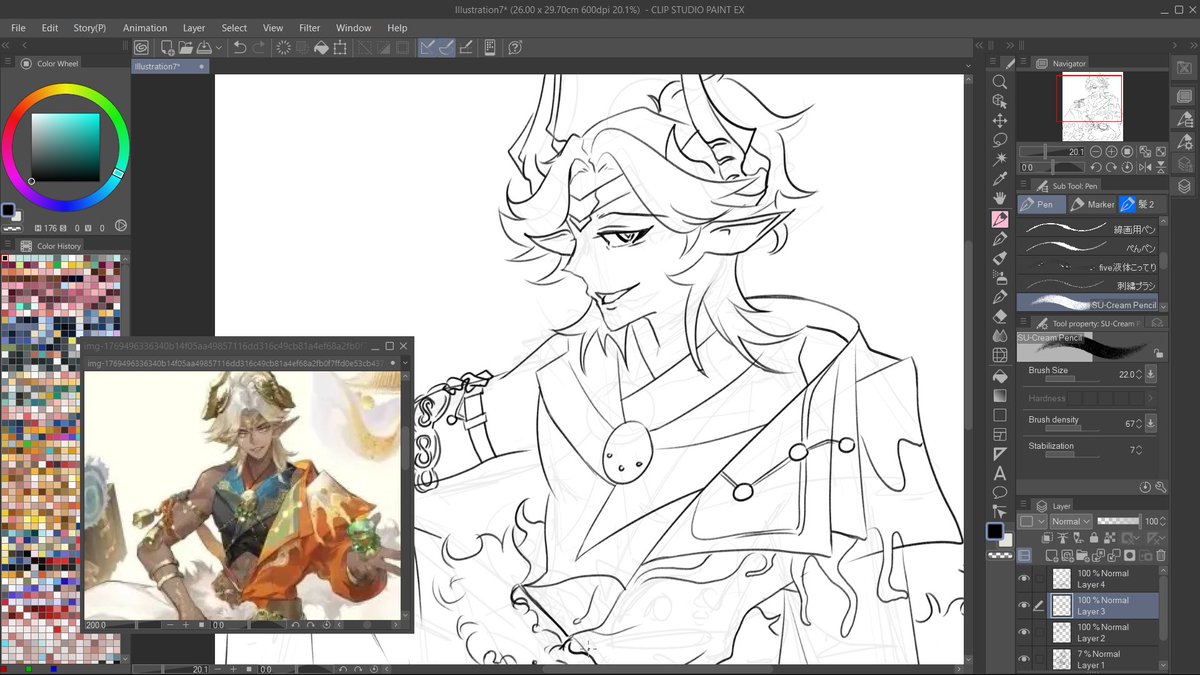Click Zoom out button in Navigator
The height and width of the screenshot is (675, 1200).
pyautogui.click(x=1095, y=152)
